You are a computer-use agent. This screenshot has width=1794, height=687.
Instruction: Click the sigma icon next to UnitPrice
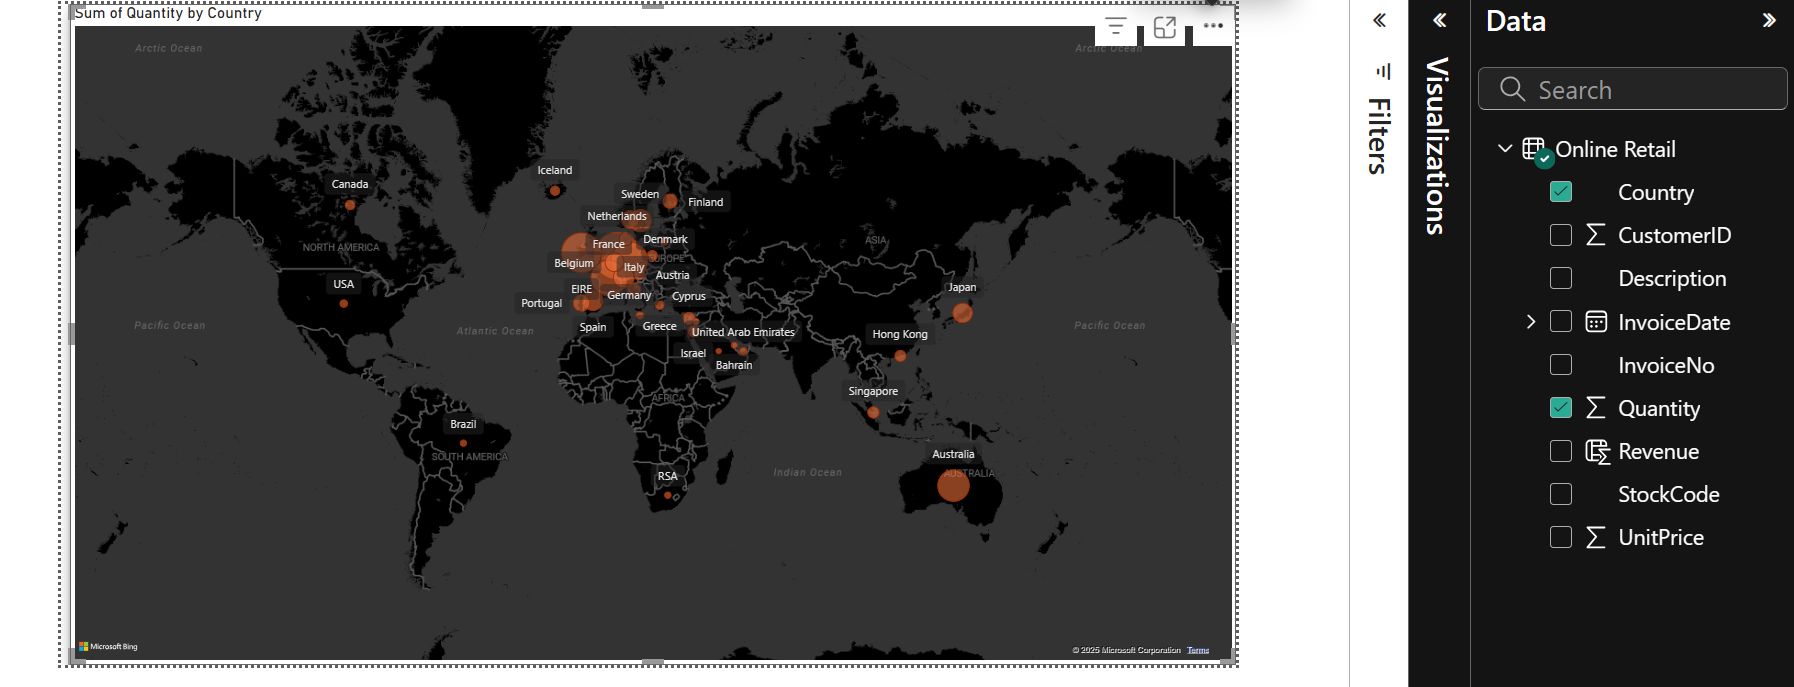[1596, 537]
